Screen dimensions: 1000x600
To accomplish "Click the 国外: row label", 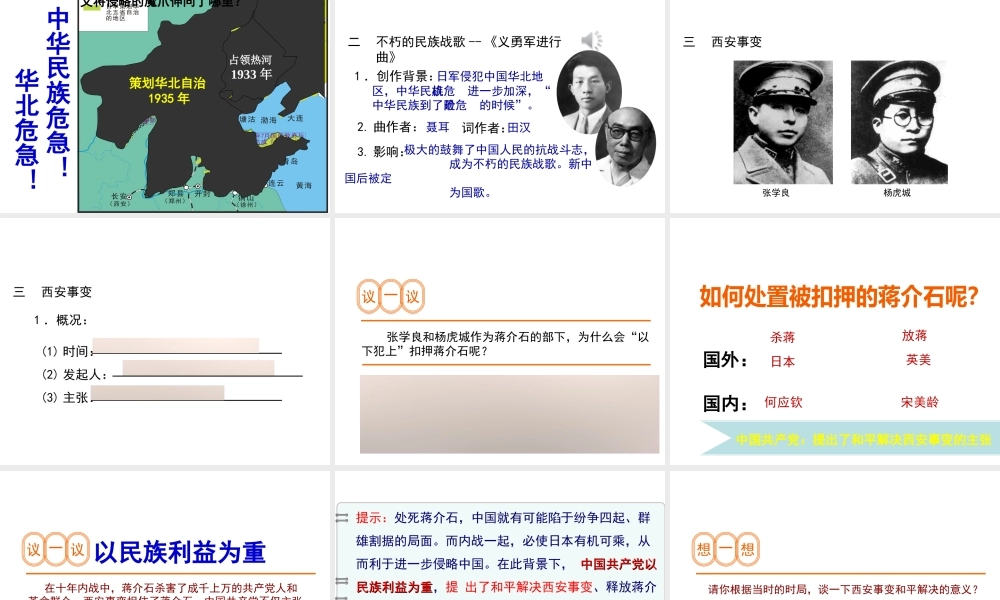I will point(725,360).
